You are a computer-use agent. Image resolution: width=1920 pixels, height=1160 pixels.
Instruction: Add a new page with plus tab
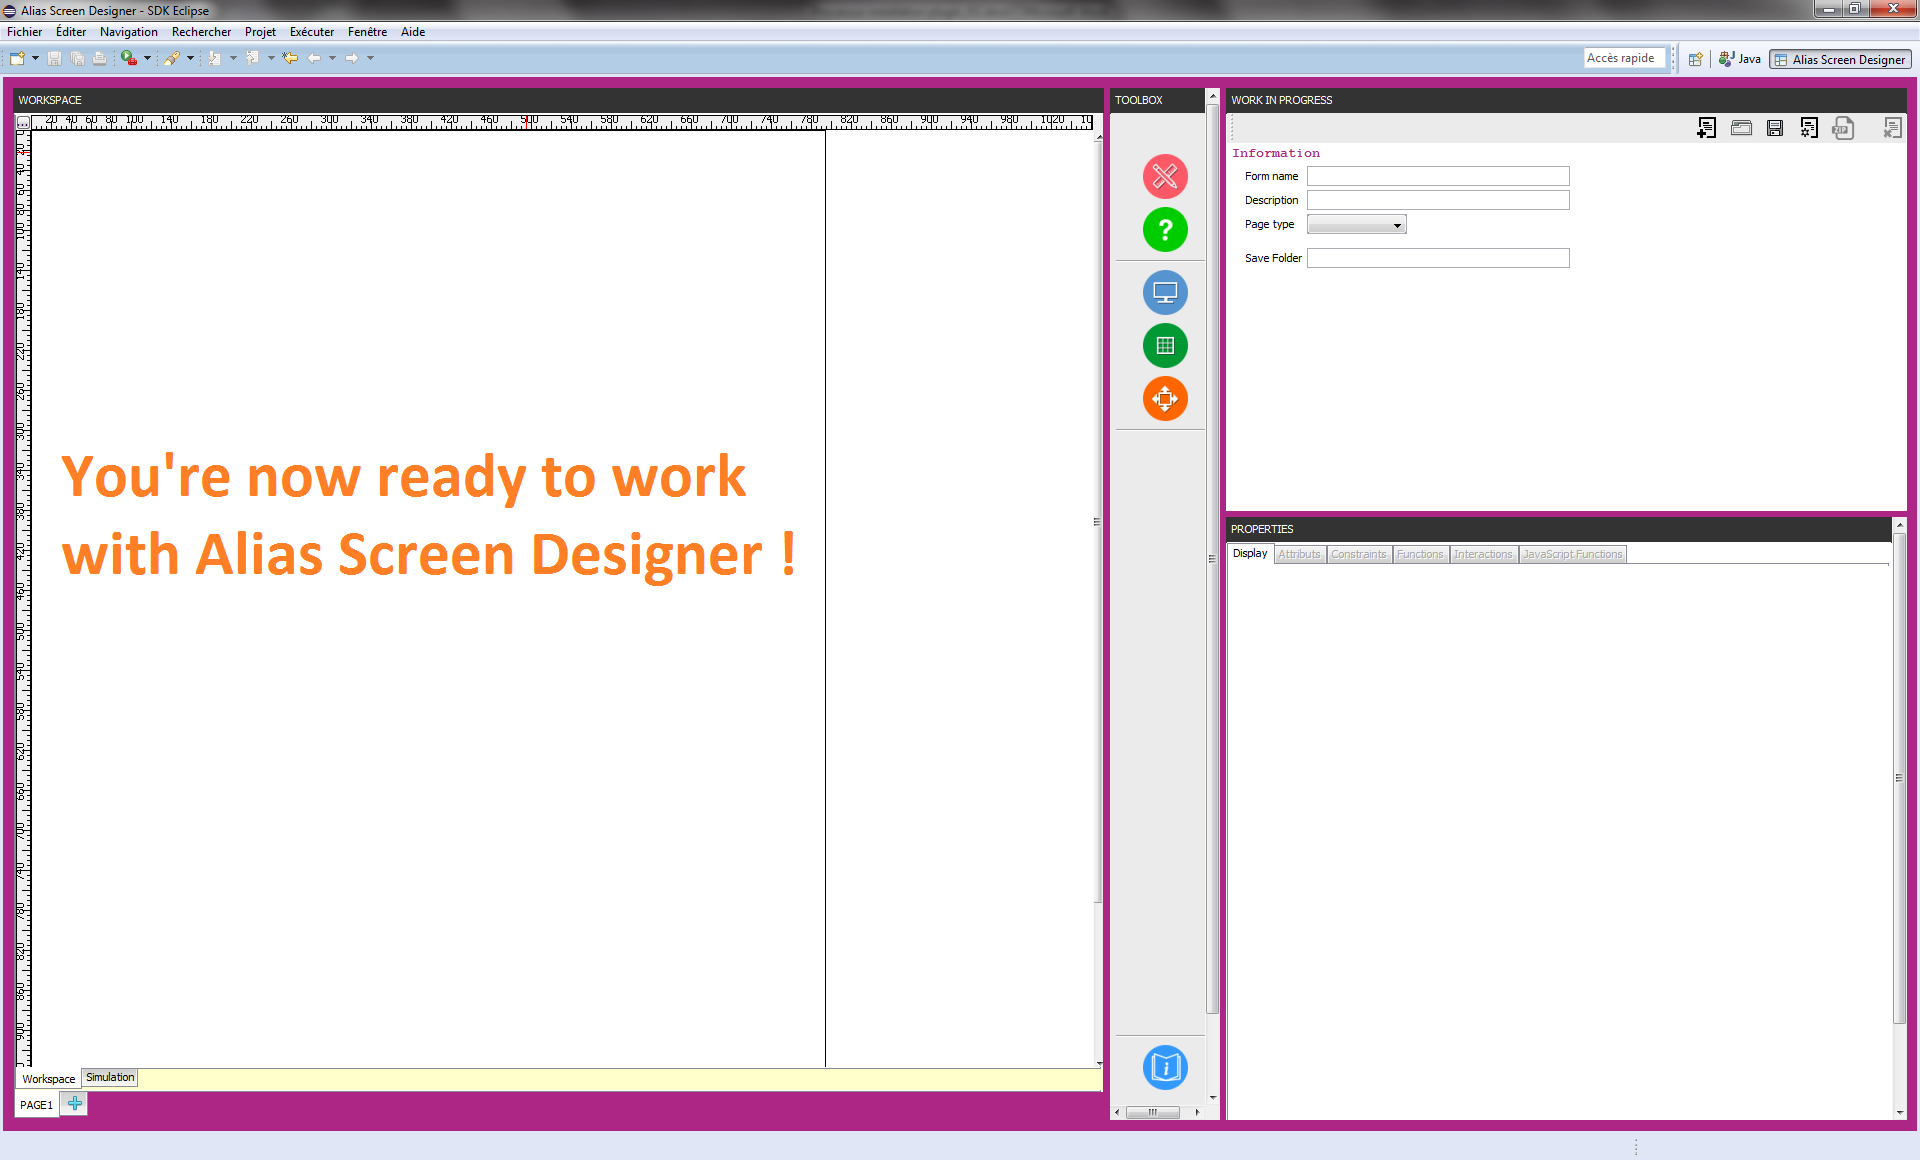coord(75,1104)
